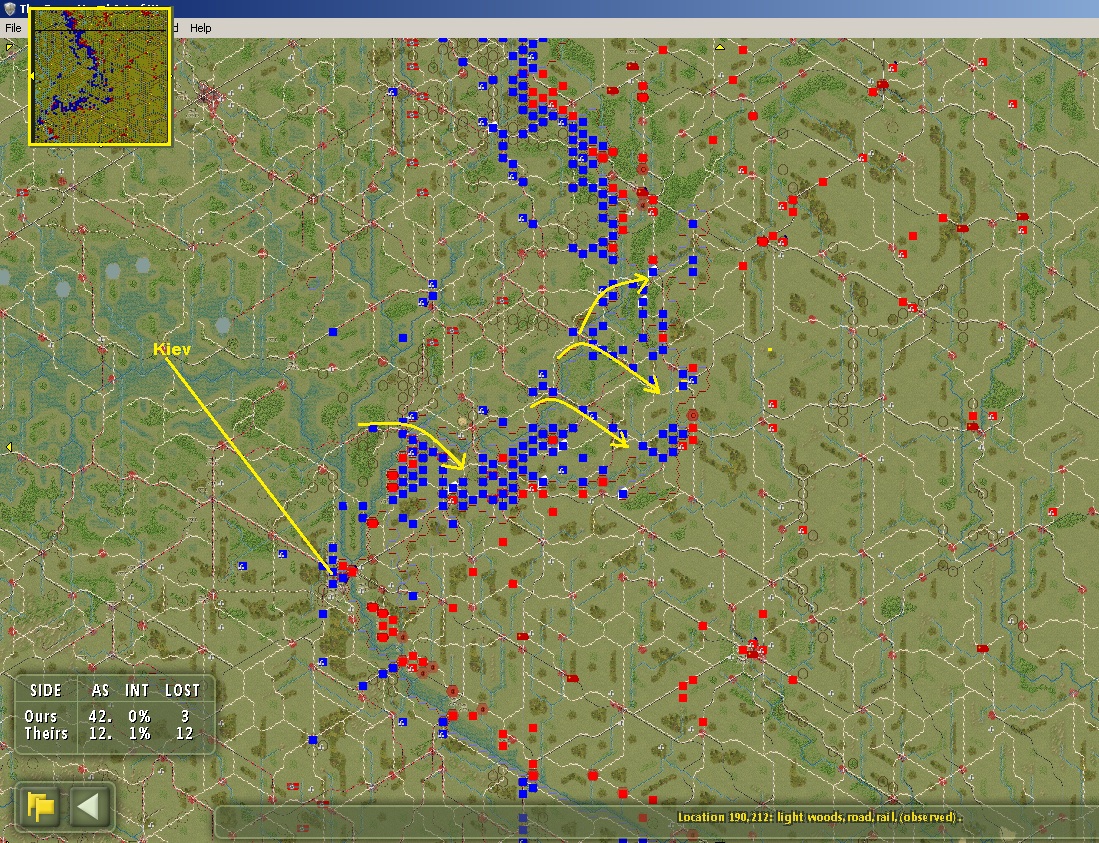Viewport: 1099px width, 843px height.
Task: Click the yellow double-flag button
Action: (x=41, y=806)
